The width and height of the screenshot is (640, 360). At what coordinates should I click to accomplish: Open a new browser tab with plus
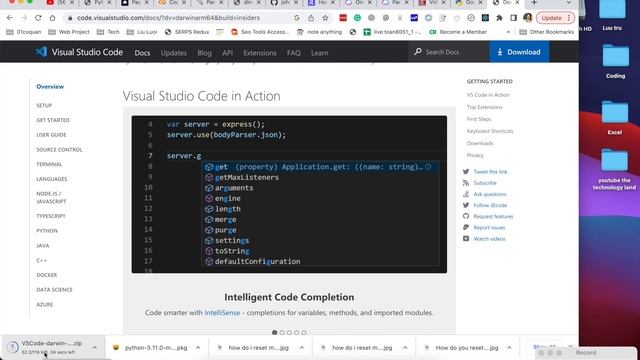pos(534,3)
